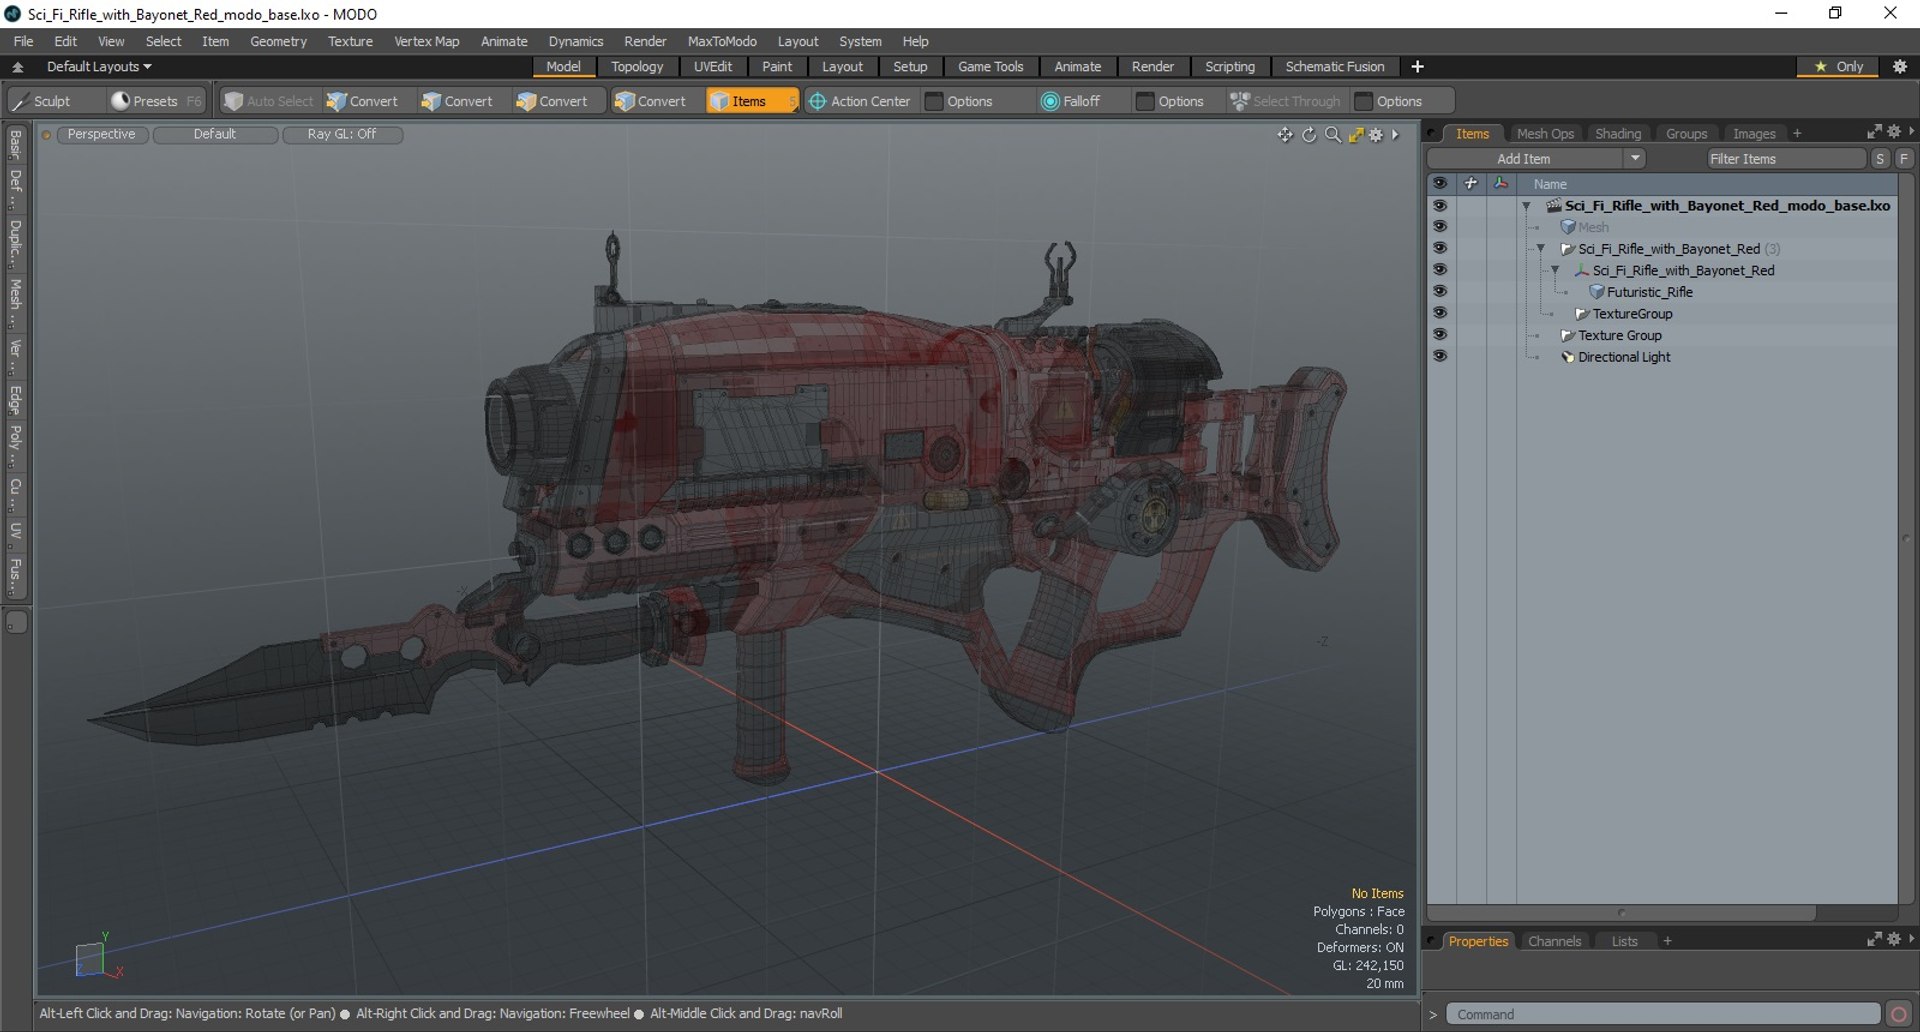
Task: Click the viewport pan/move icon
Action: pos(1285,135)
